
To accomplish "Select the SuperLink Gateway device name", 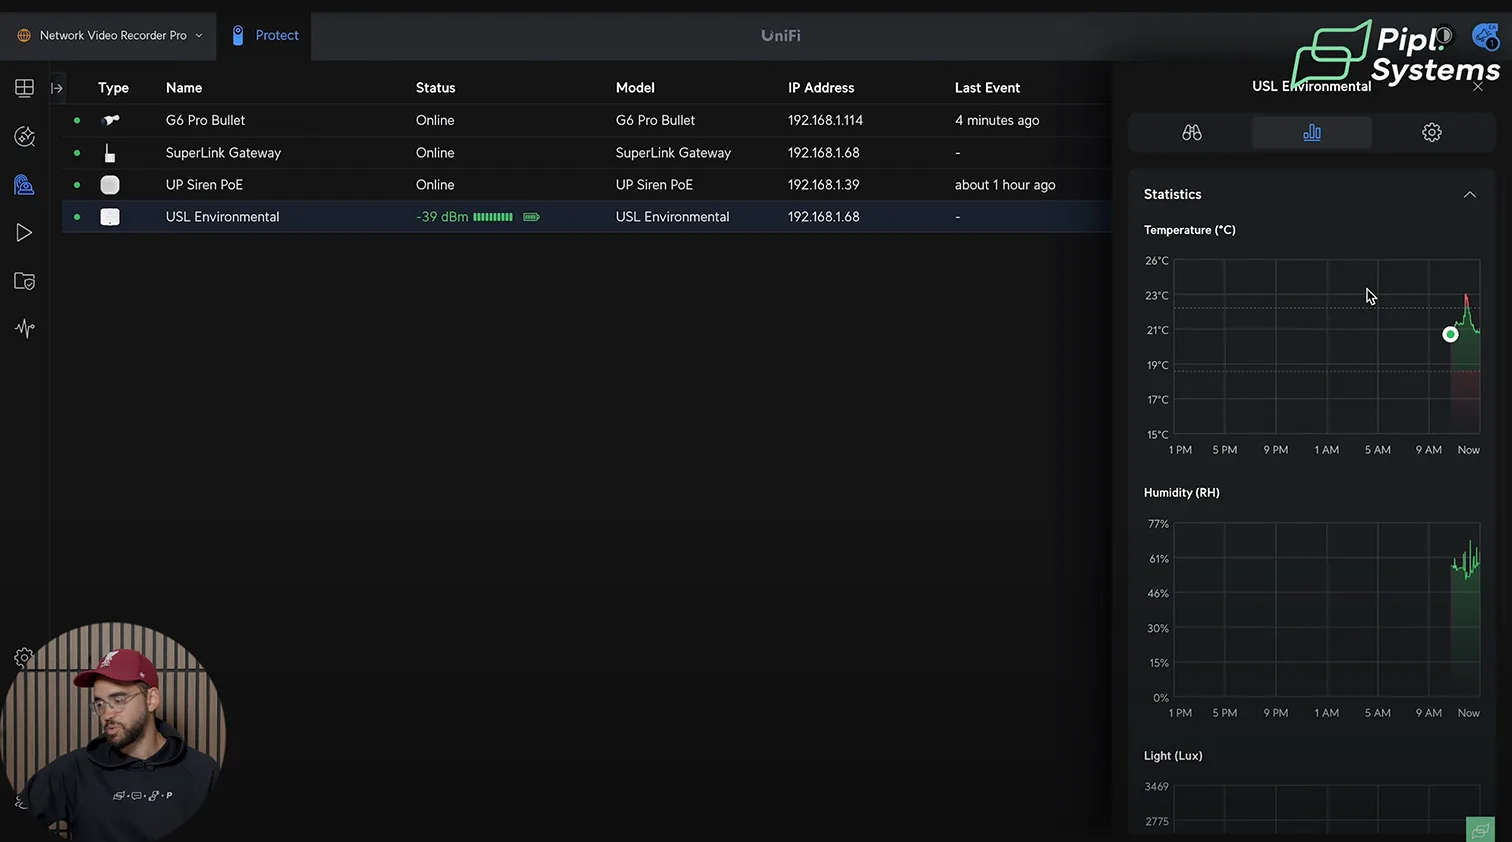I will pos(223,153).
